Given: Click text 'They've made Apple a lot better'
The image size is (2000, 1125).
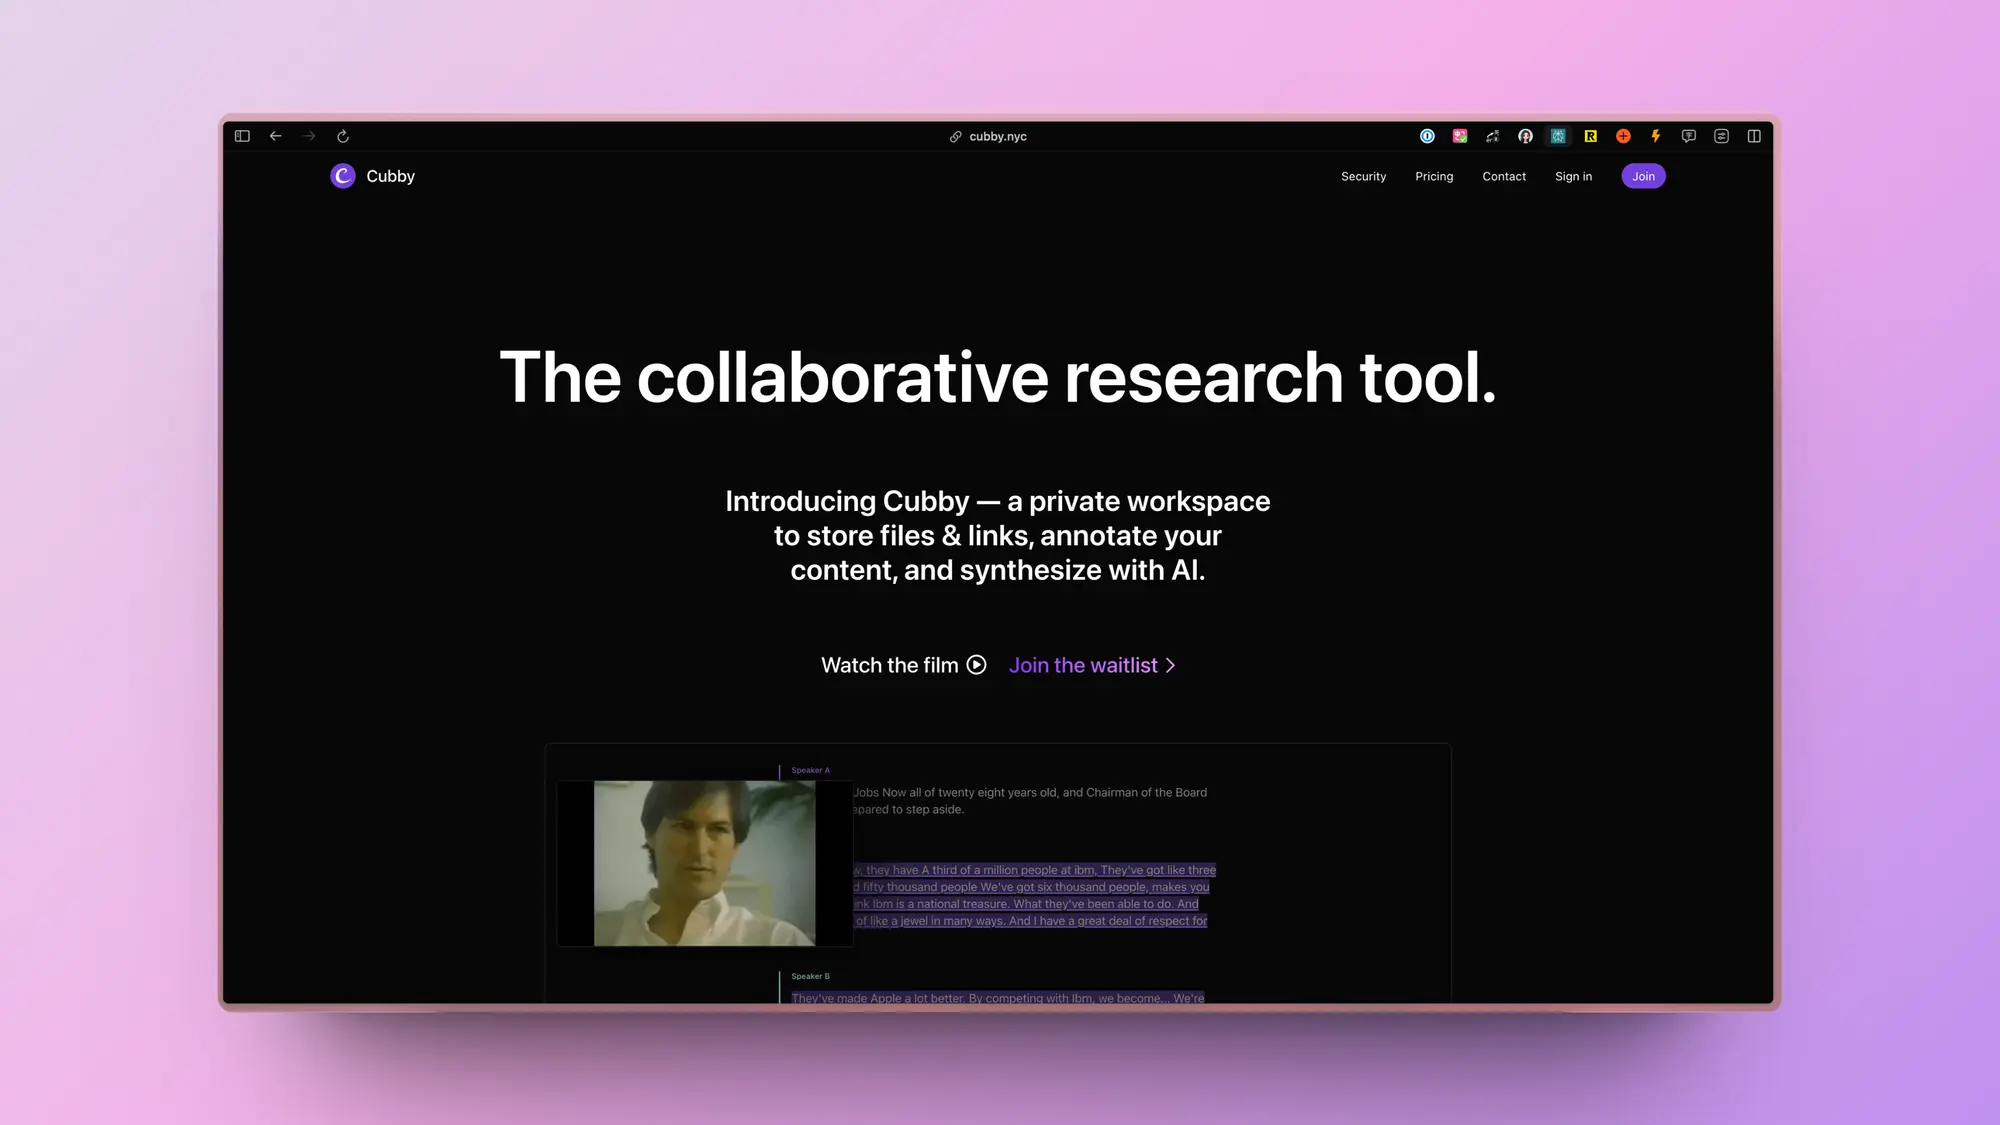Looking at the screenshot, I should point(878,998).
